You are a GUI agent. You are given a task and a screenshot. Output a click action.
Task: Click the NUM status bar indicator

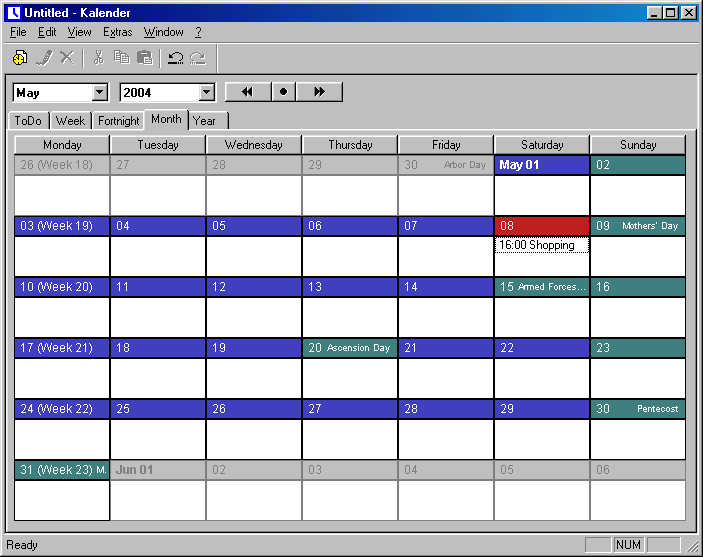pyautogui.click(x=629, y=544)
